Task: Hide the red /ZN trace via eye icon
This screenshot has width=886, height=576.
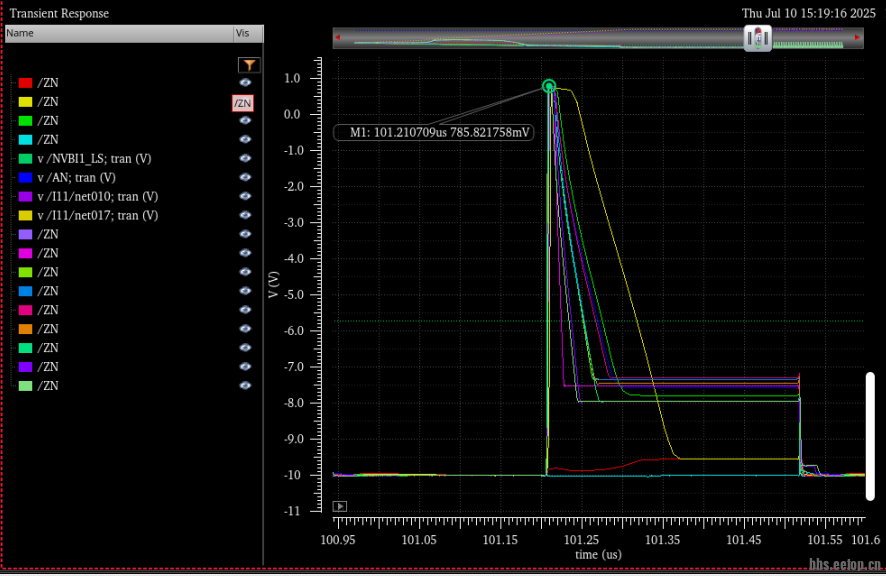Action: click(245, 83)
